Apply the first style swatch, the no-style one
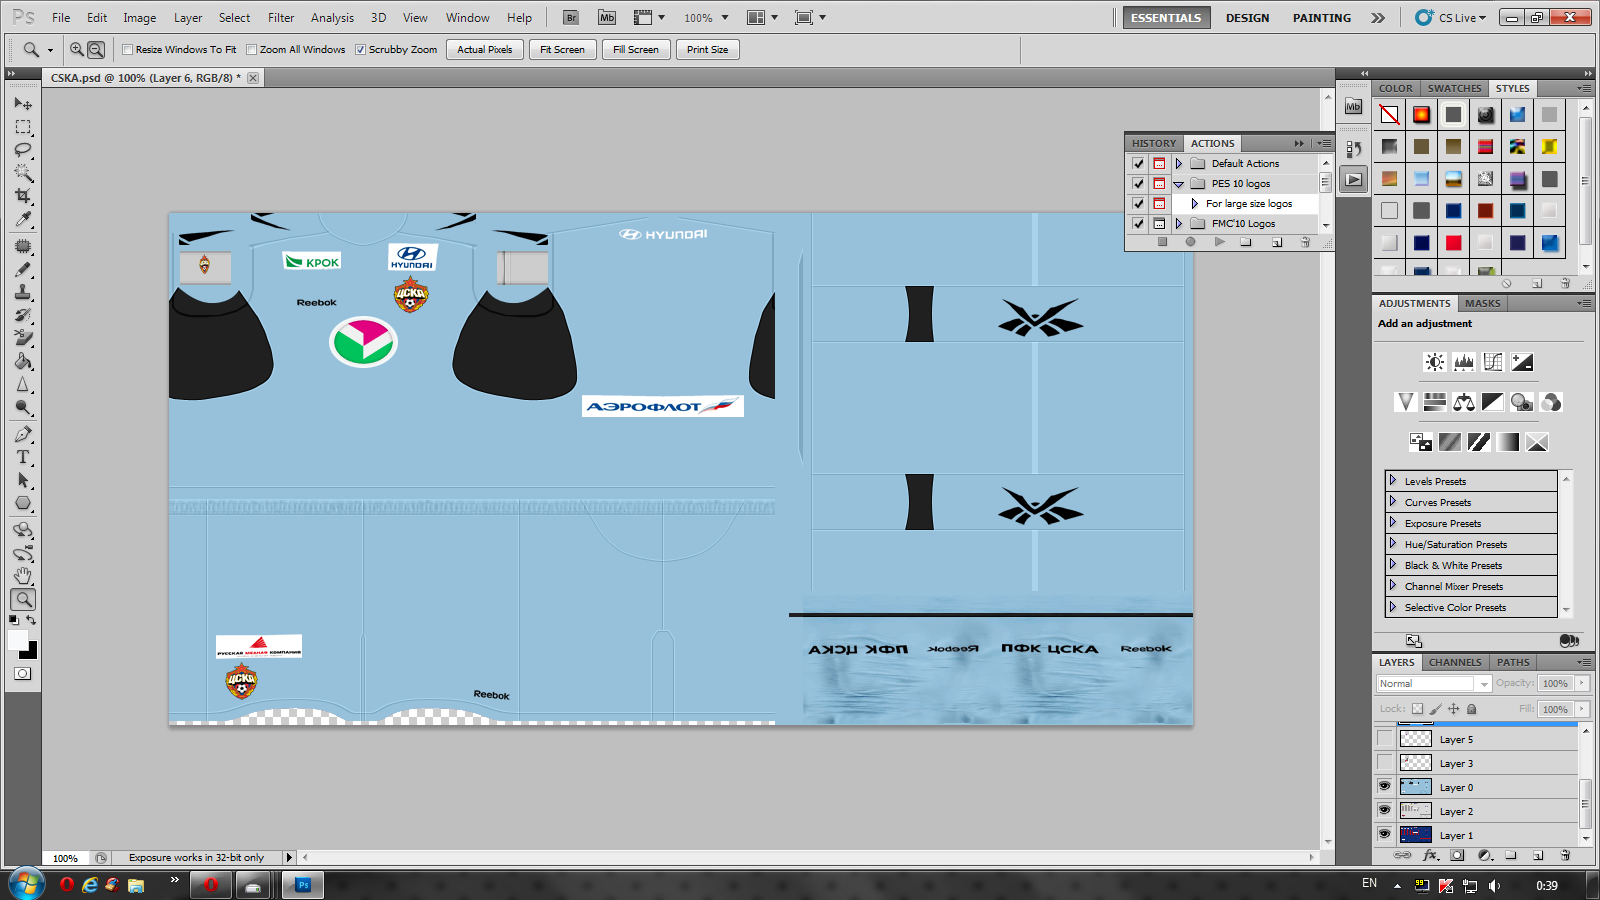 point(1389,115)
